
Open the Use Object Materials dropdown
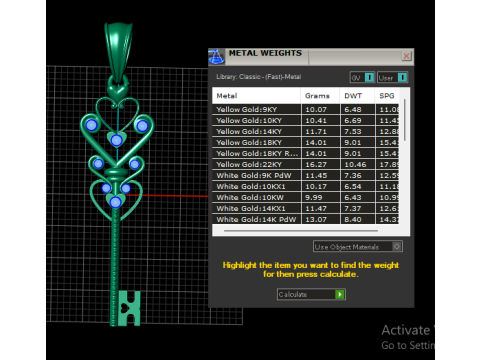tap(358, 247)
